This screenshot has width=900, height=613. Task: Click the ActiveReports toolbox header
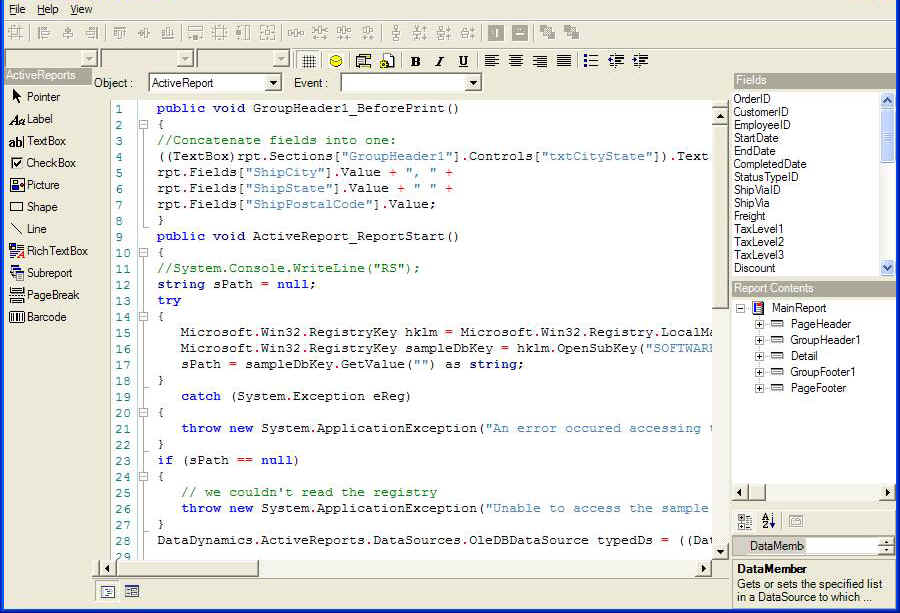(x=48, y=75)
